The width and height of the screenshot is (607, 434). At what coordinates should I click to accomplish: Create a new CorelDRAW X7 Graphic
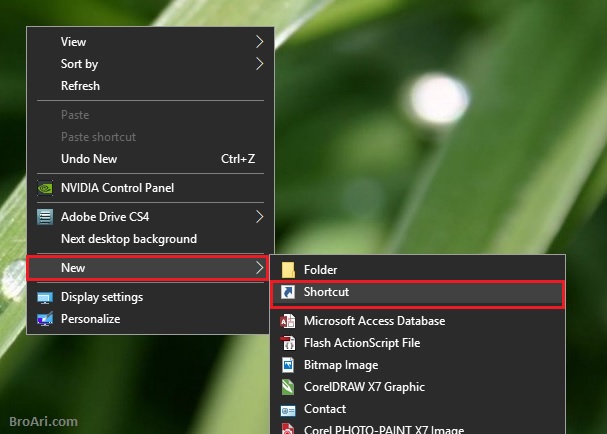[418, 387]
